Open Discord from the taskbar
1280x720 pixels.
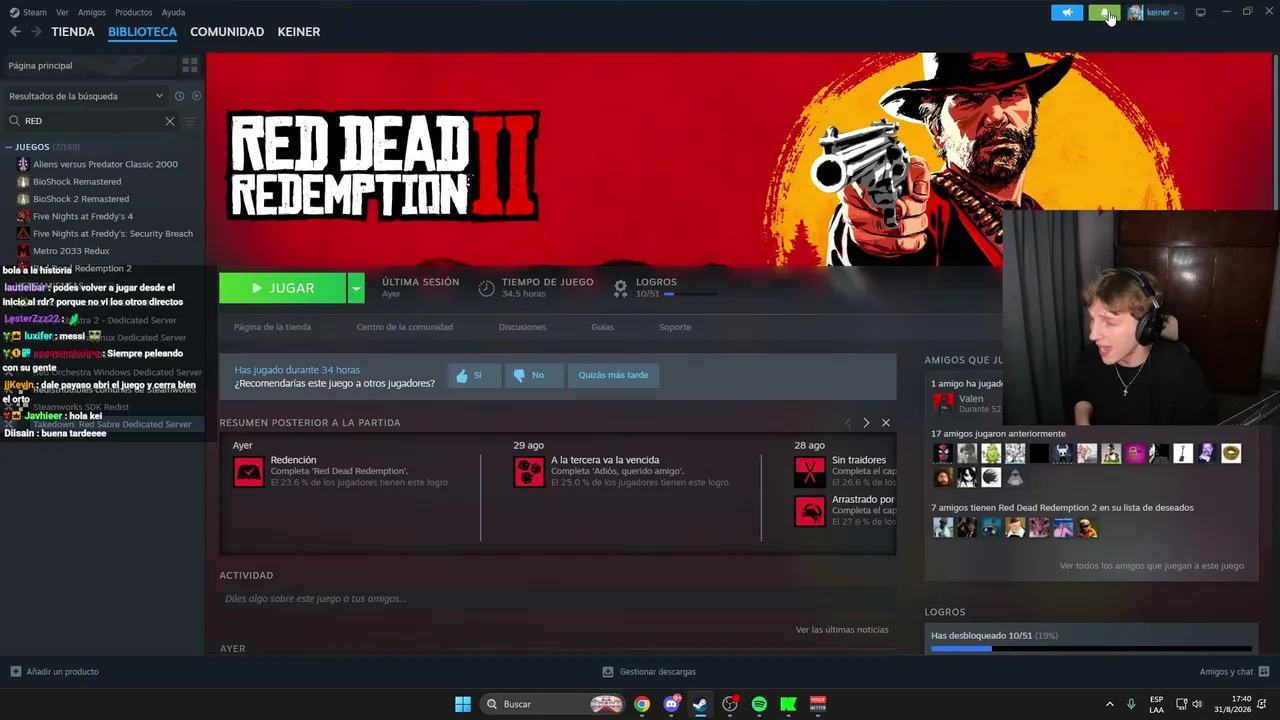pos(671,704)
